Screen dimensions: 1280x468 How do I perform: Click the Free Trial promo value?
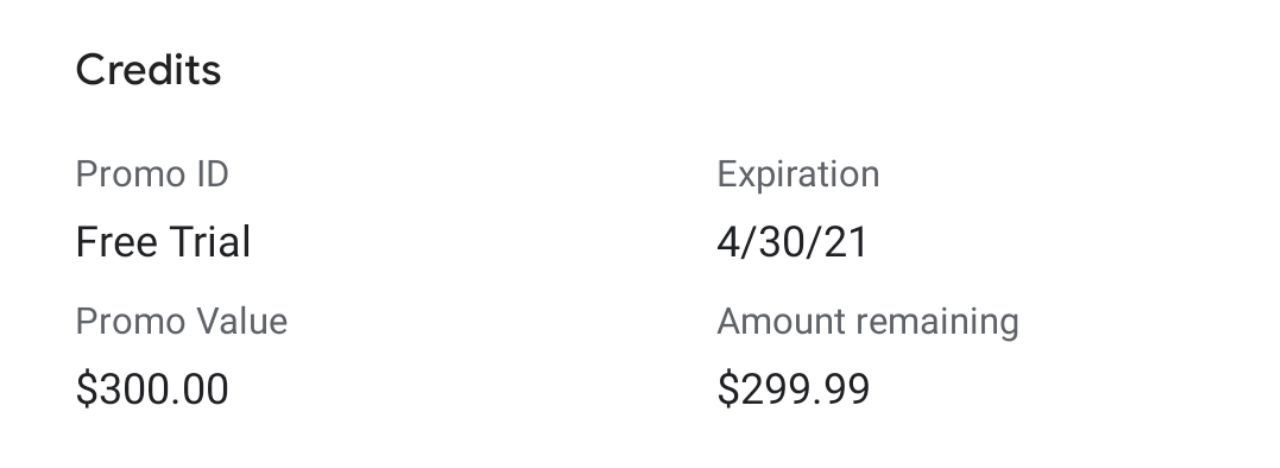coord(163,242)
